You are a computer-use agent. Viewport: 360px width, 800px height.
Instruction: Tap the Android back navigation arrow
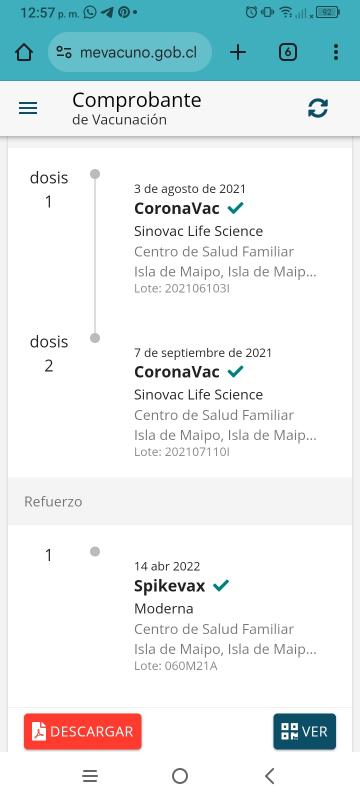point(270,776)
